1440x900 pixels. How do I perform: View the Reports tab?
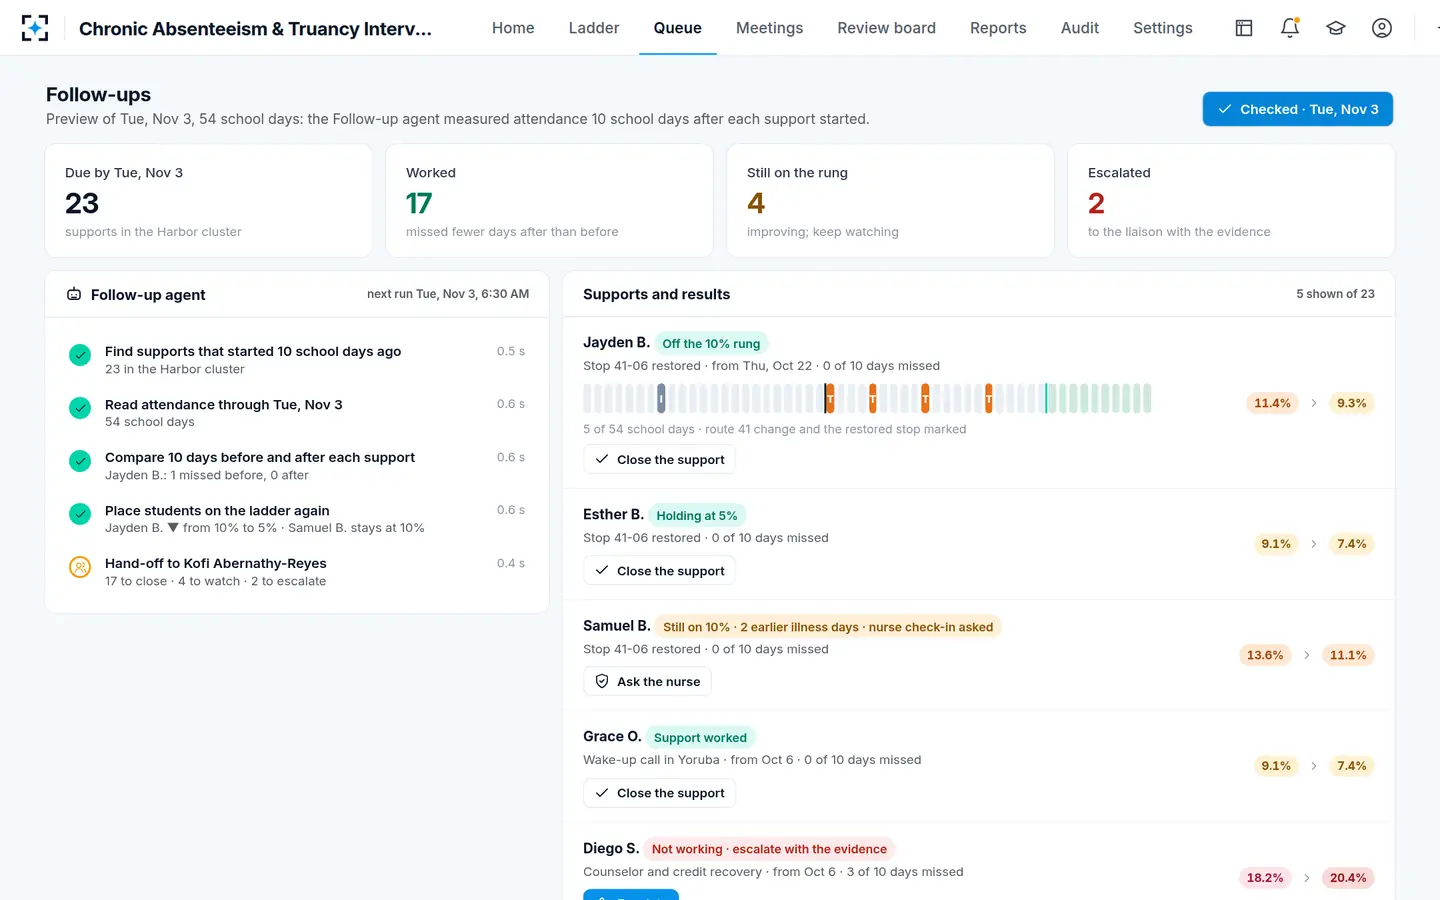coord(998,28)
